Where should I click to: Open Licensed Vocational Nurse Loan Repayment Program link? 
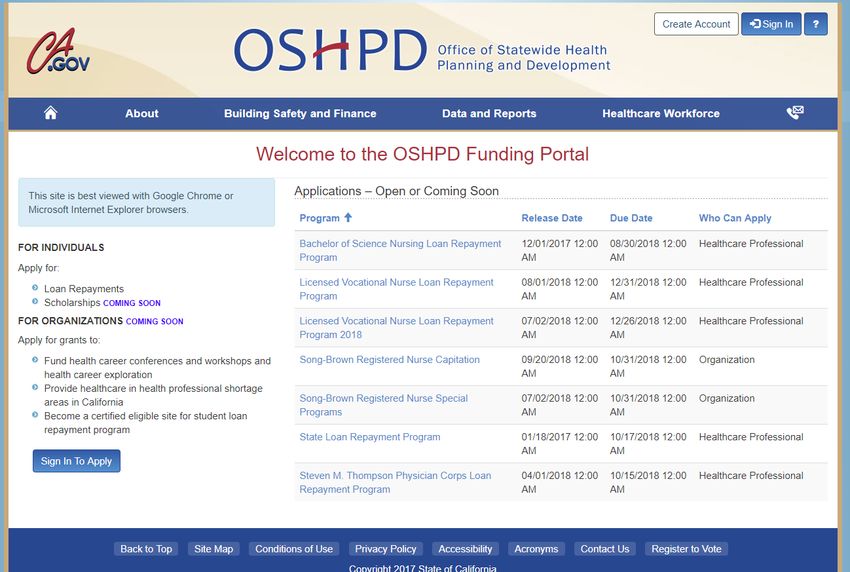396,289
